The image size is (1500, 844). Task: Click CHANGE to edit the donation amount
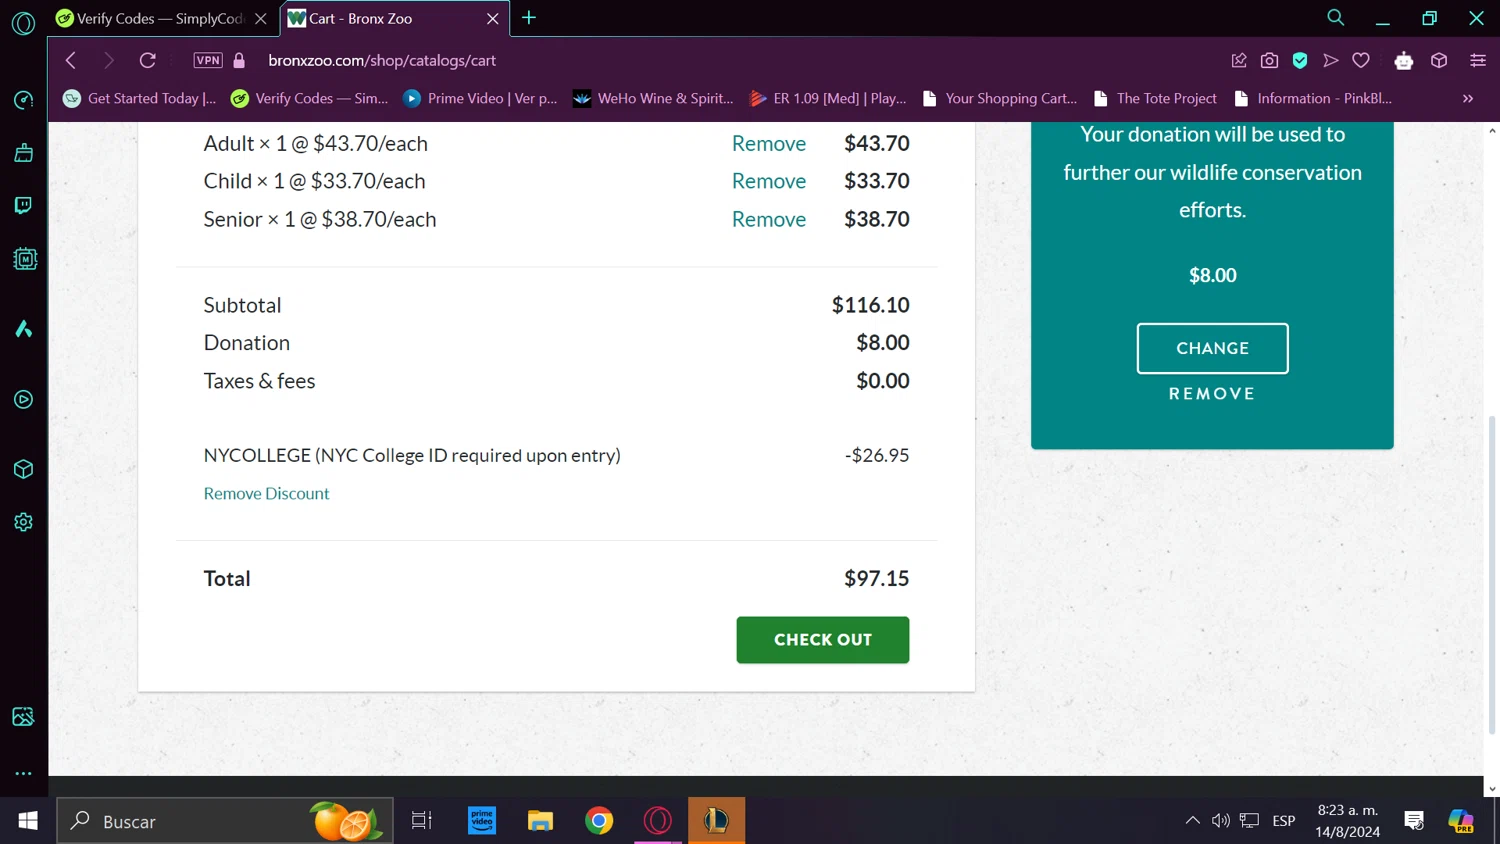[x=1212, y=348]
